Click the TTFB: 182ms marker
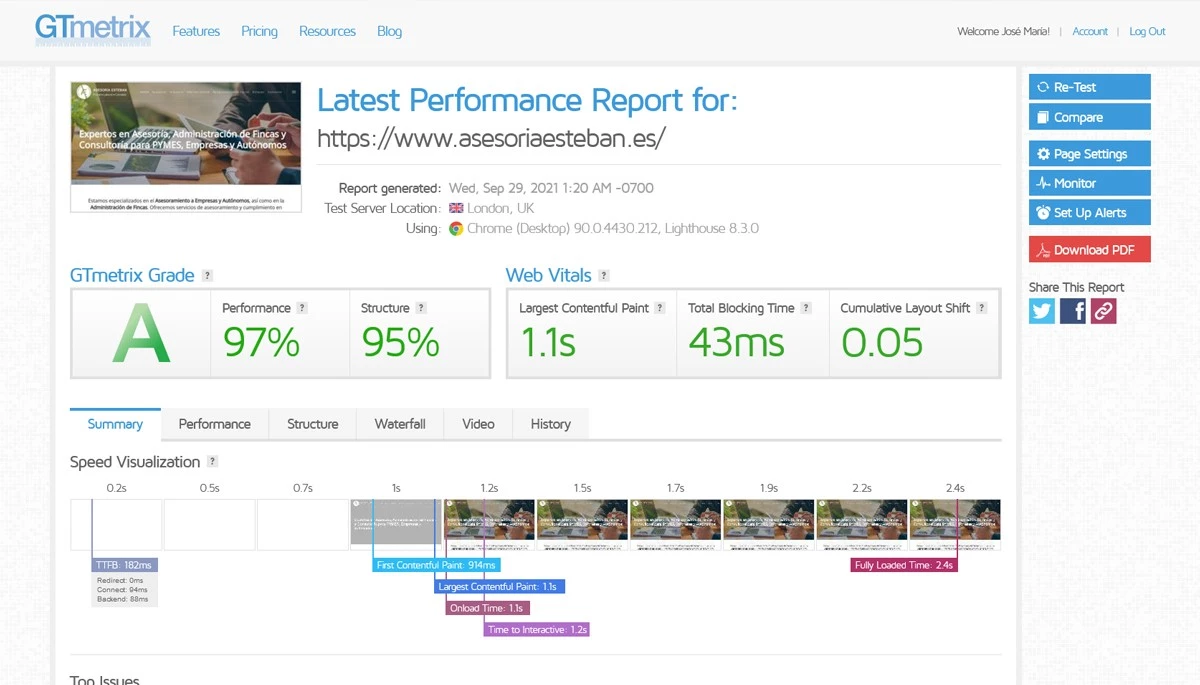The image size is (1200, 685). click(x=125, y=565)
